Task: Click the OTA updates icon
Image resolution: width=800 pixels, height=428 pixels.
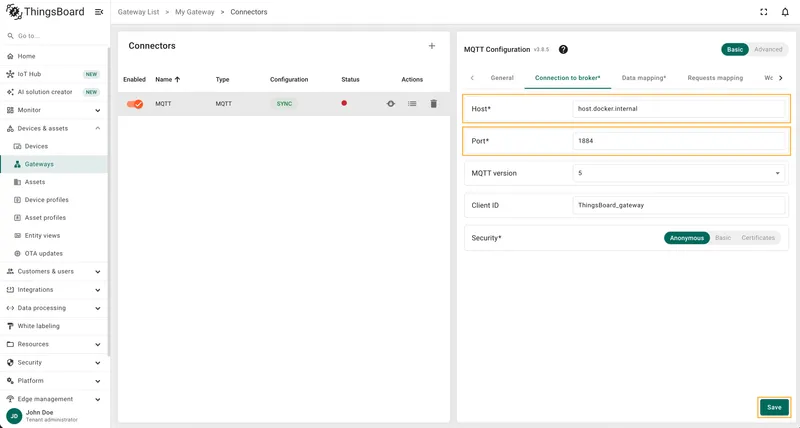Action: click(17, 254)
